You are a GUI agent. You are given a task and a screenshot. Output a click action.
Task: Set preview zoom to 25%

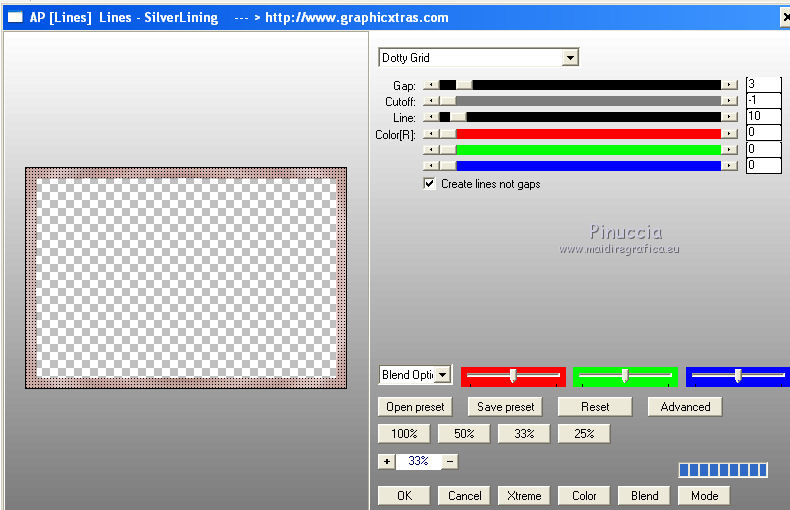[x=584, y=433]
